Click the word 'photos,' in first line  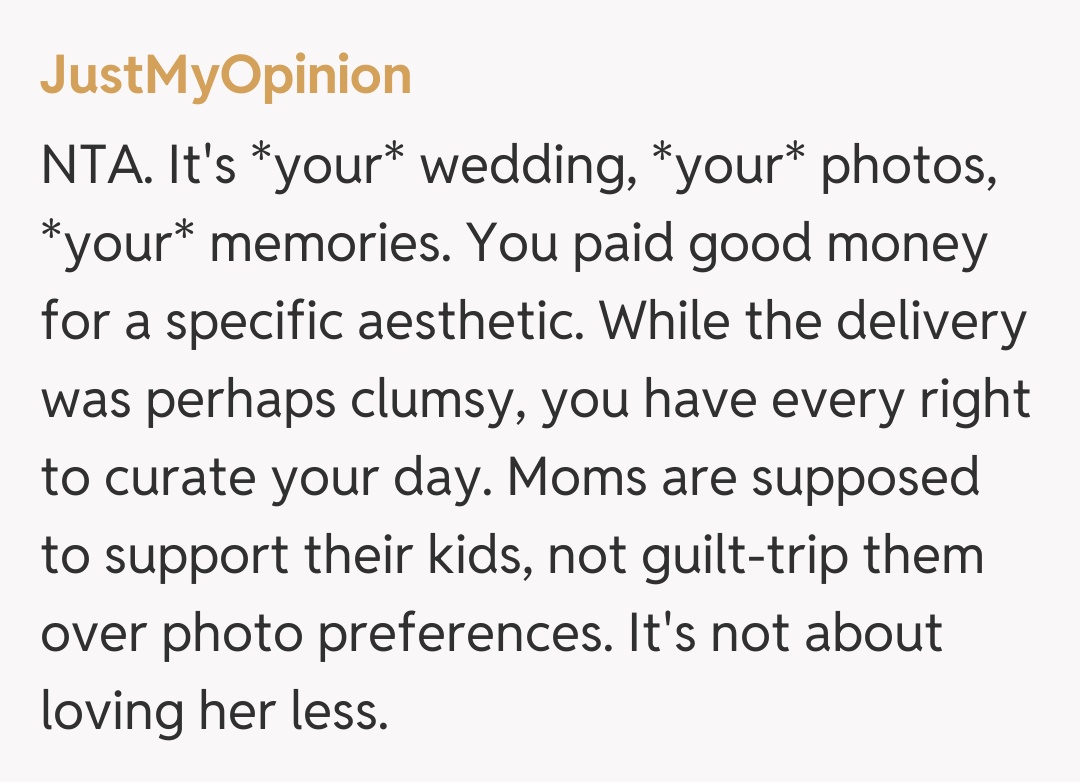[x=908, y=166]
